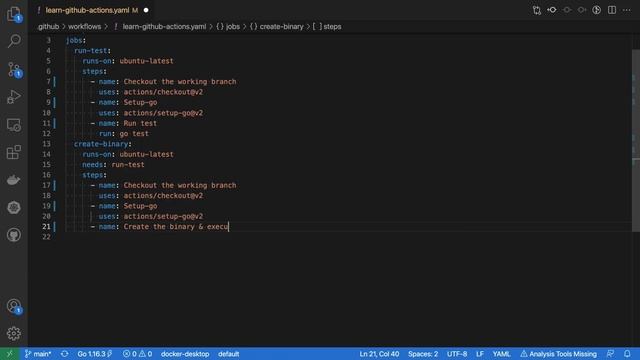Screen dimensions: 640x360
Task: Open the Manage settings gear
Action: (x=14, y=333)
